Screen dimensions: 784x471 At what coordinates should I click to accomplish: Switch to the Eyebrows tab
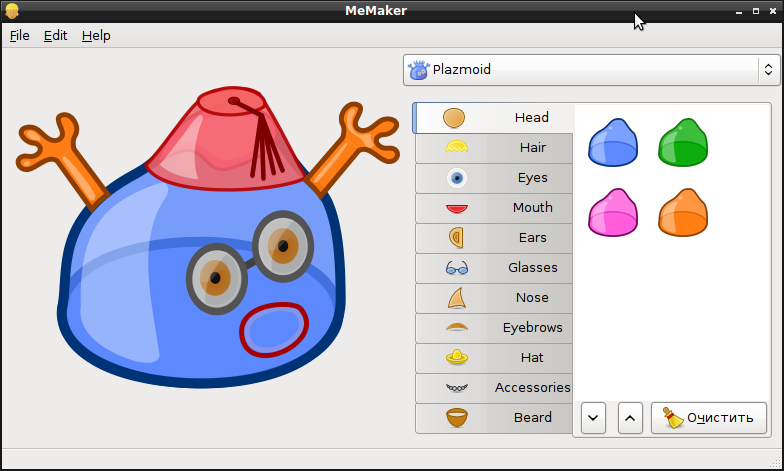494,328
